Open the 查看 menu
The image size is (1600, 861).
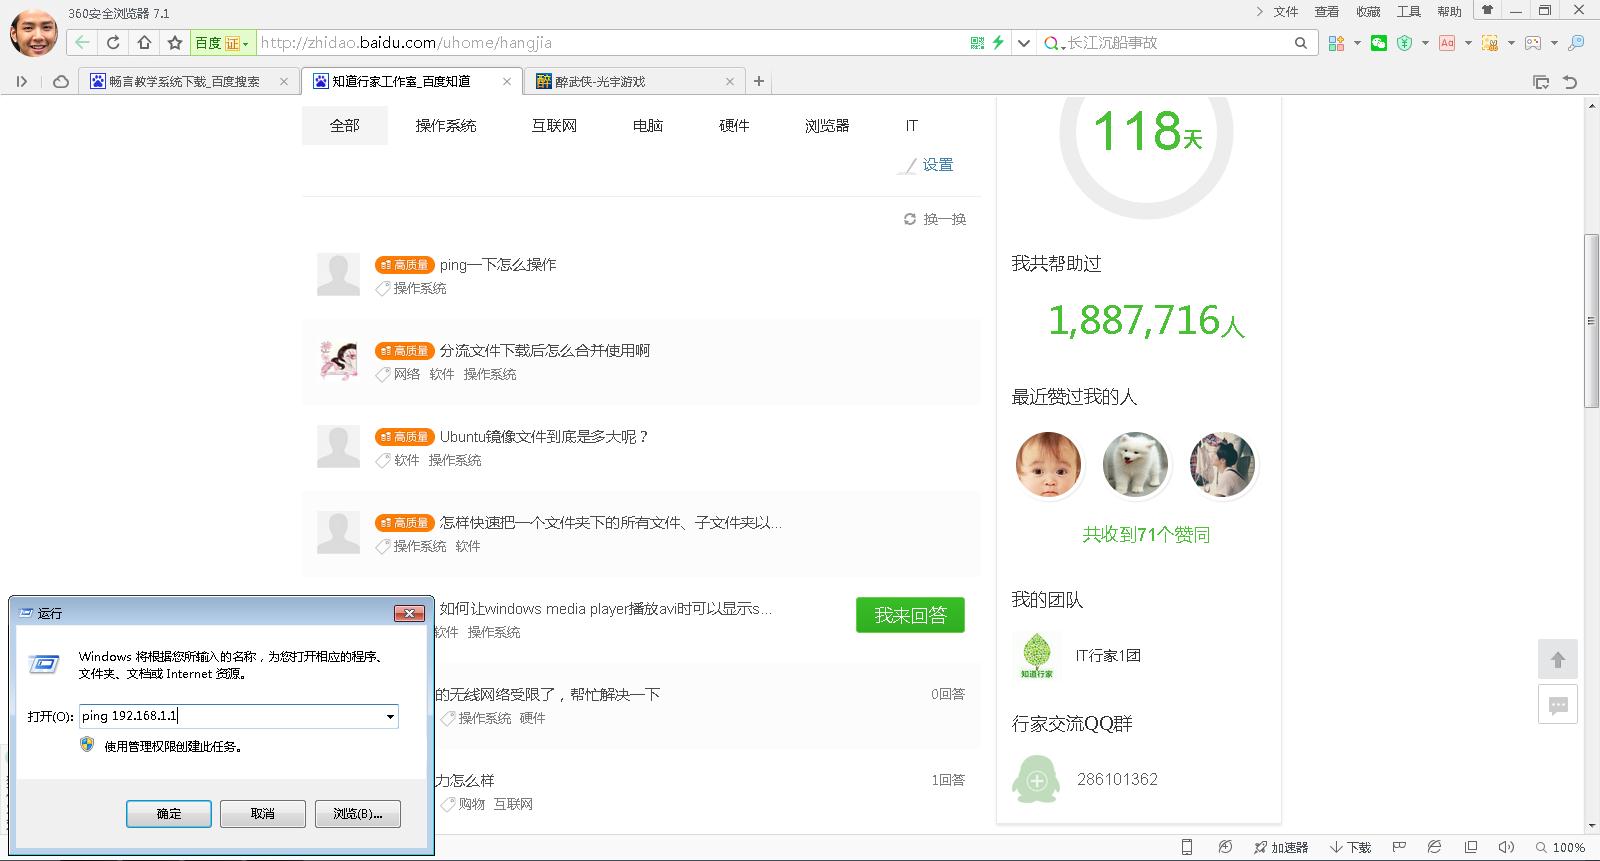click(x=1326, y=12)
